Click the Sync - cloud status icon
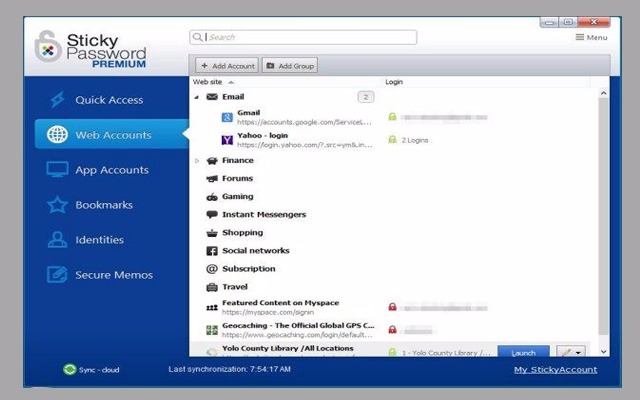 pyautogui.click(x=70, y=369)
